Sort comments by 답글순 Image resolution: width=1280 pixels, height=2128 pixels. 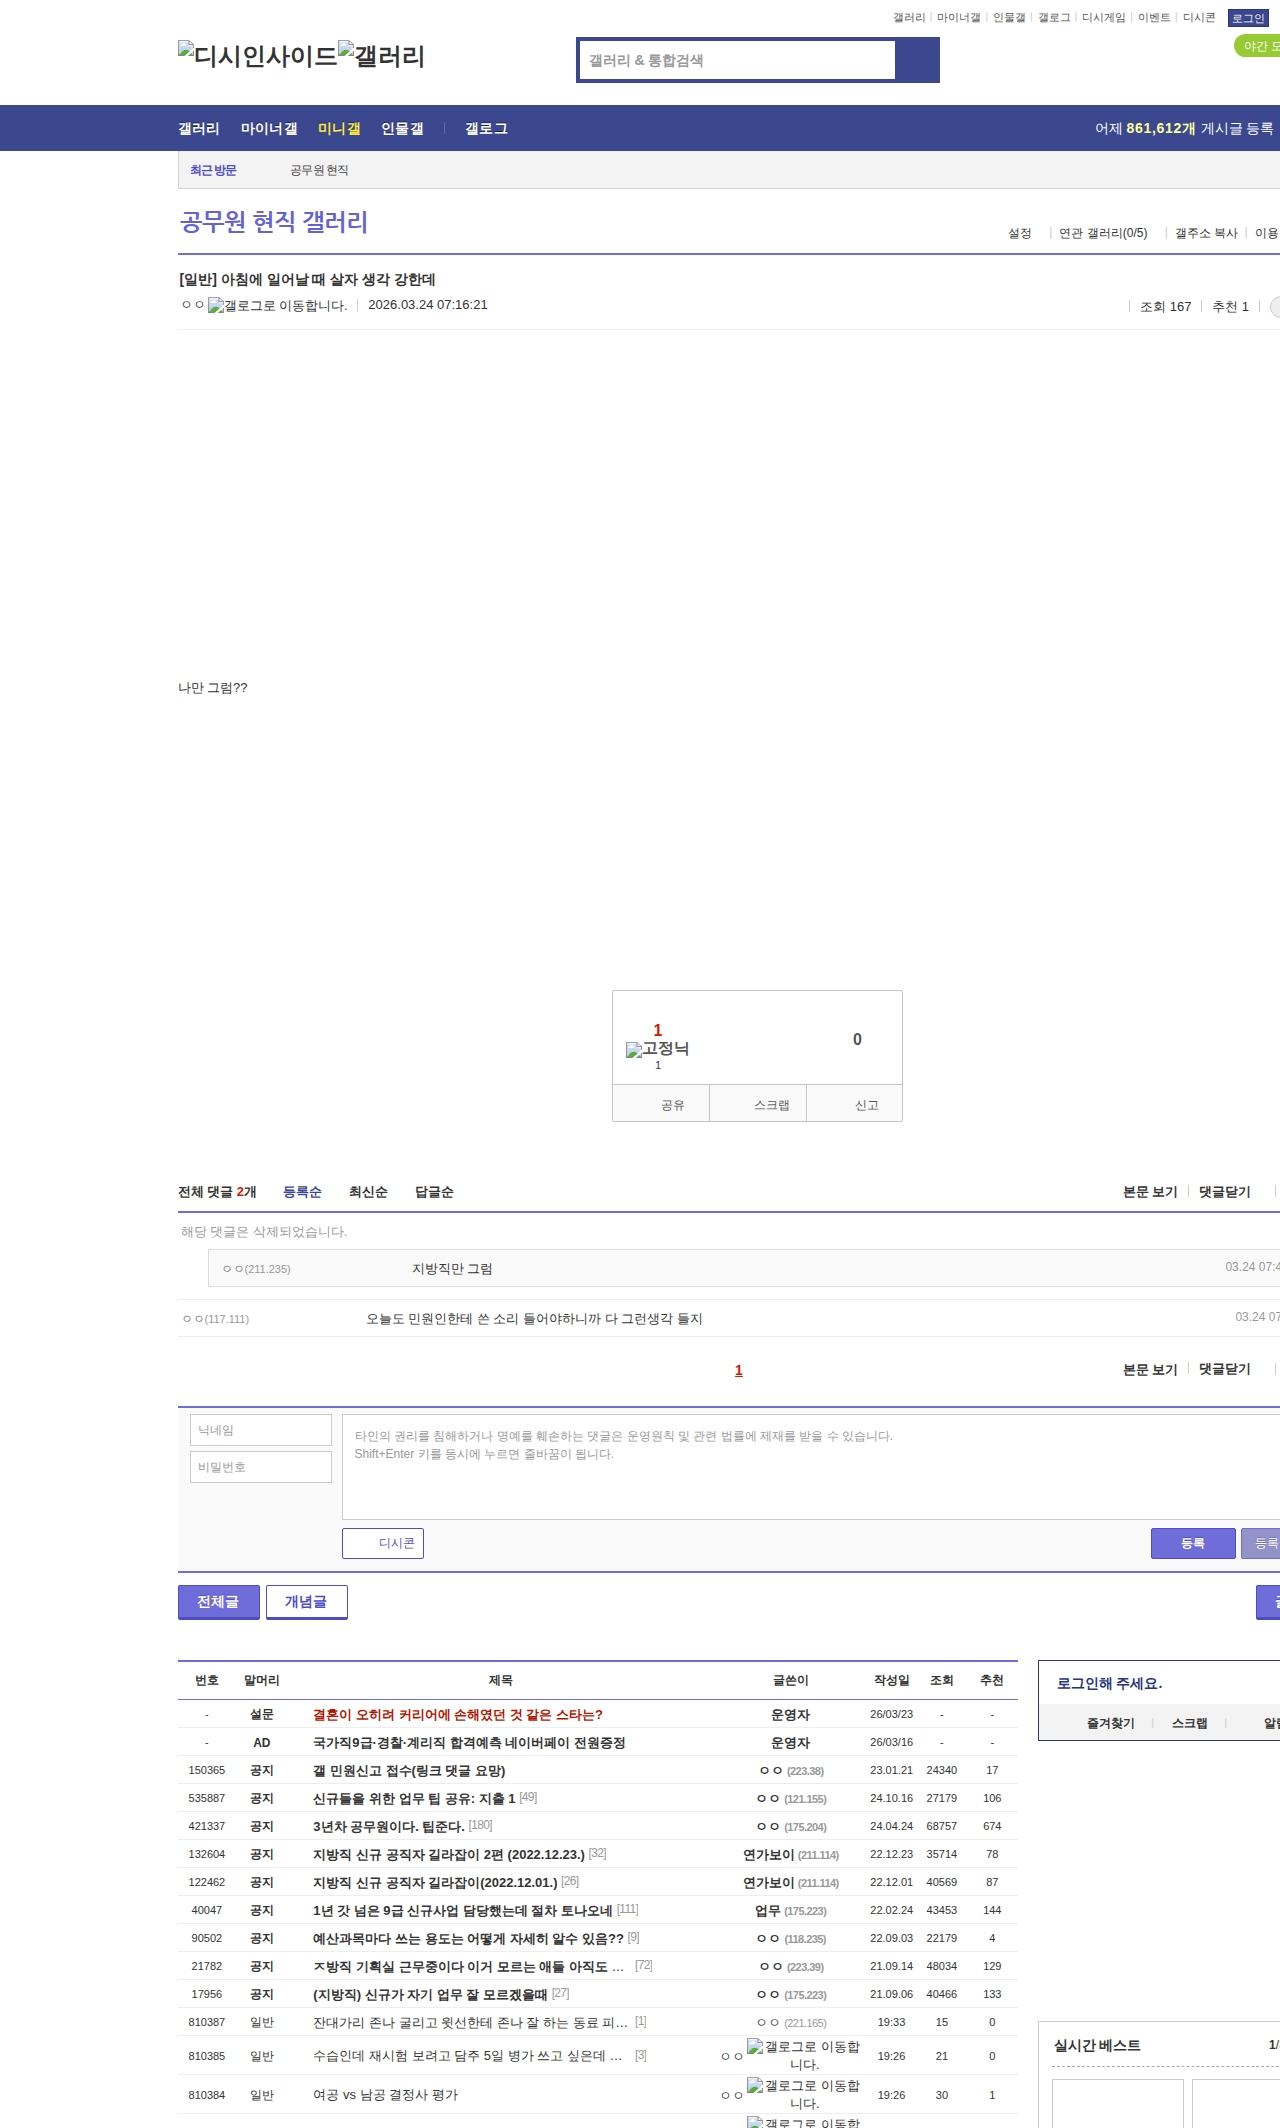click(x=434, y=1192)
